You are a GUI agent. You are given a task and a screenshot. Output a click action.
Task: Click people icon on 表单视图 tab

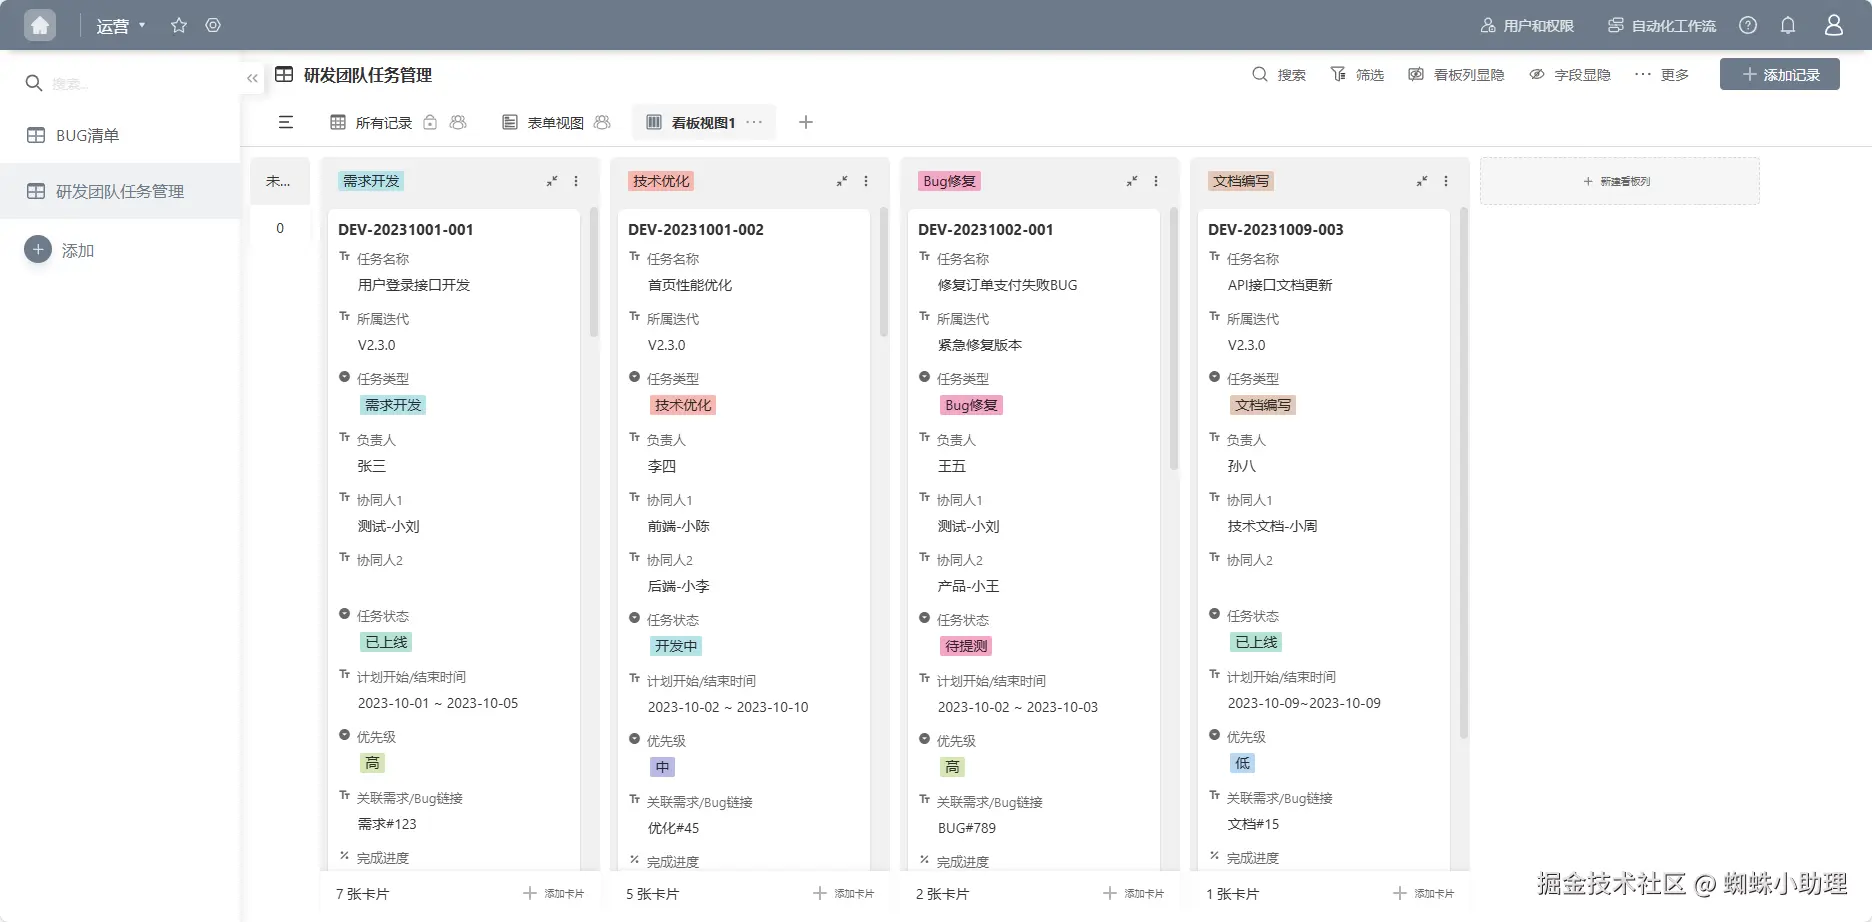(x=602, y=122)
